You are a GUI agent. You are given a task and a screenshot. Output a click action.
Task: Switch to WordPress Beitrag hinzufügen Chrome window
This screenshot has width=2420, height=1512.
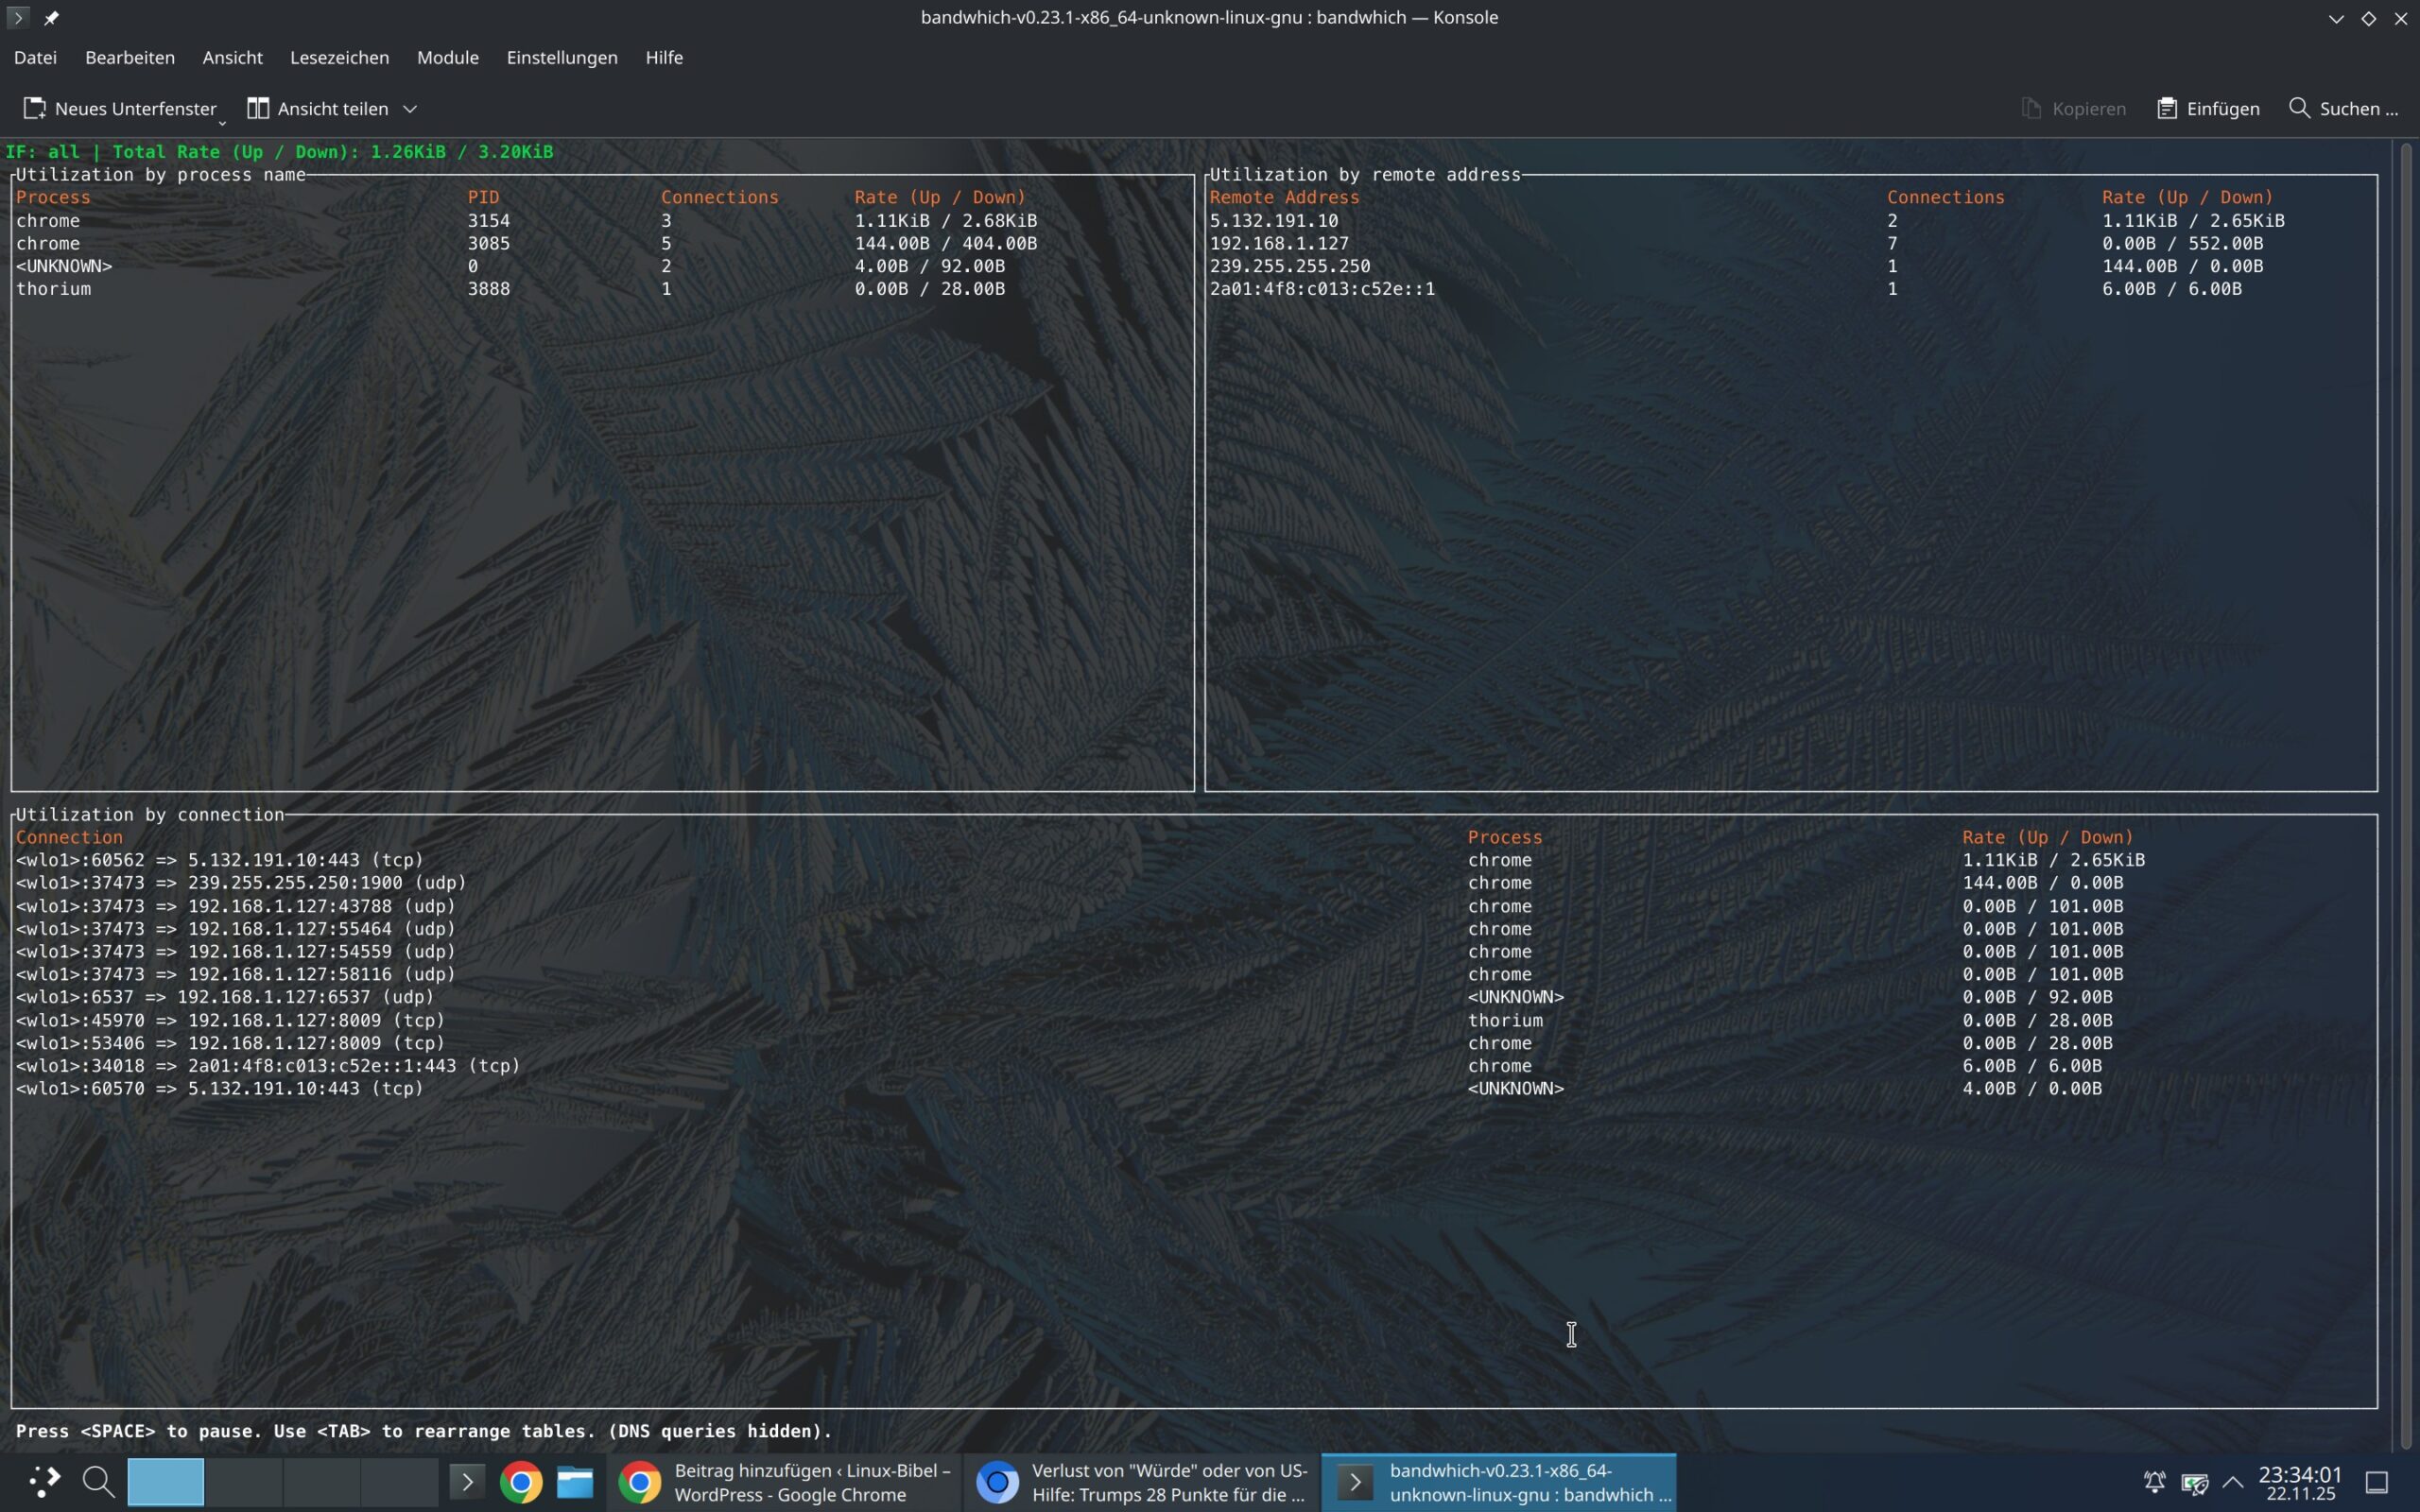pos(785,1482)
